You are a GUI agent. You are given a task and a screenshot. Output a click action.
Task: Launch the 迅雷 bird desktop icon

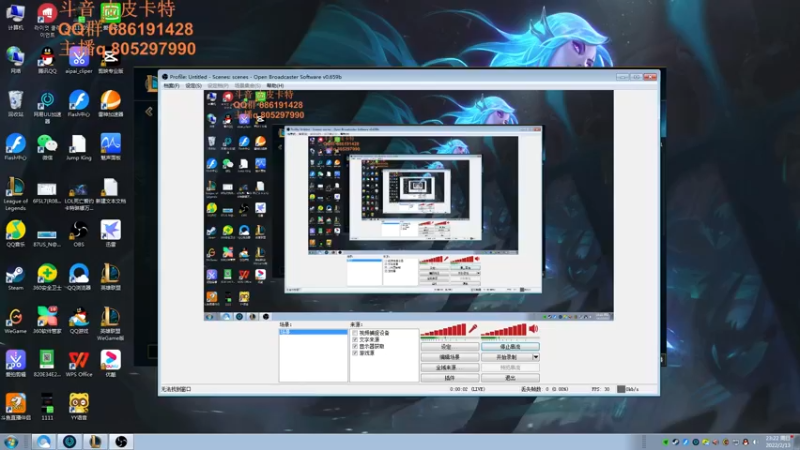[x=110, y=234]
